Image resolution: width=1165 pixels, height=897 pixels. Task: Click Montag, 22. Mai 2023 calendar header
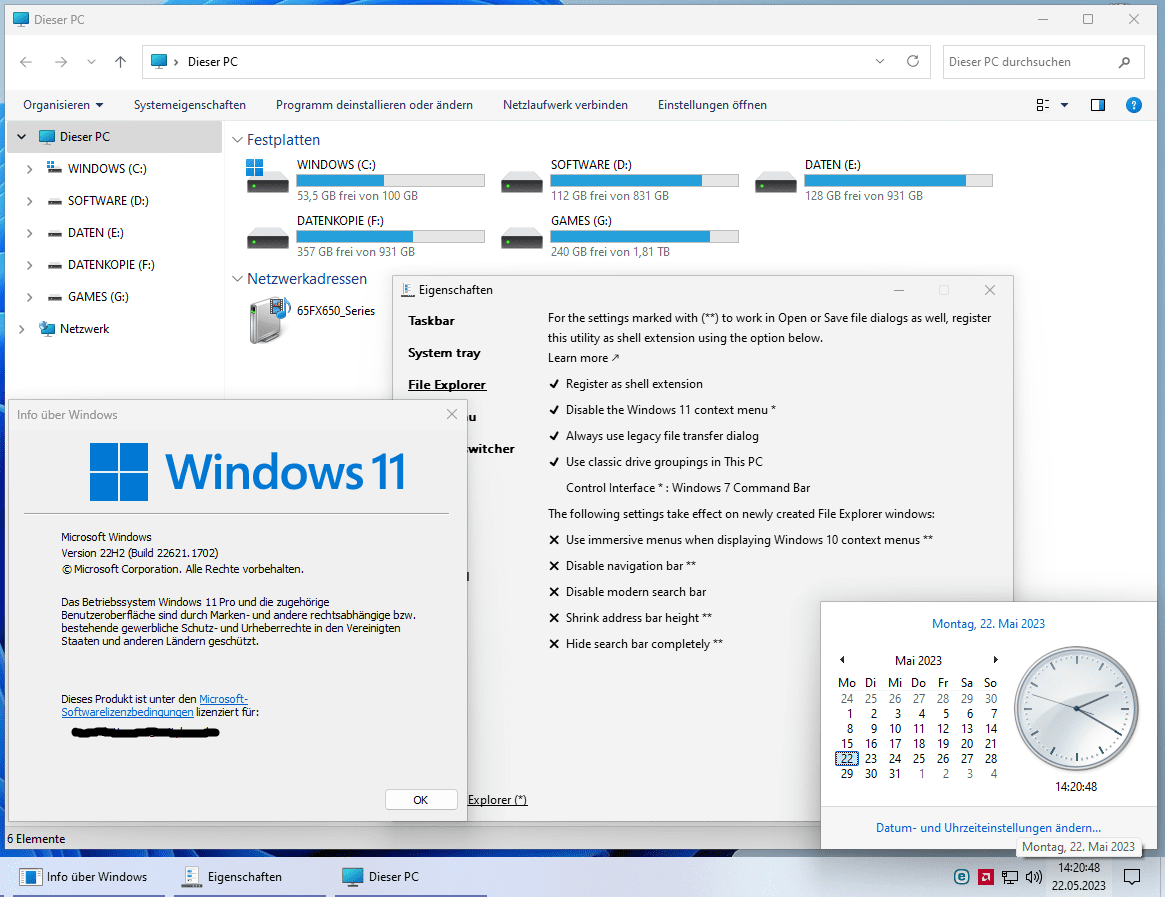click(988, 624)
